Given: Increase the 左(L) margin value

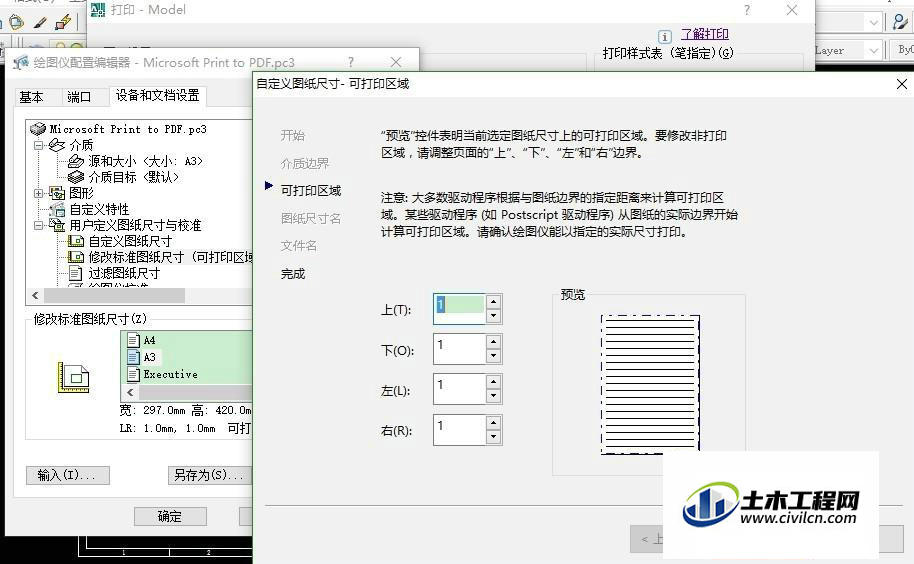Looking at the screenshot, I should (494, 382).
